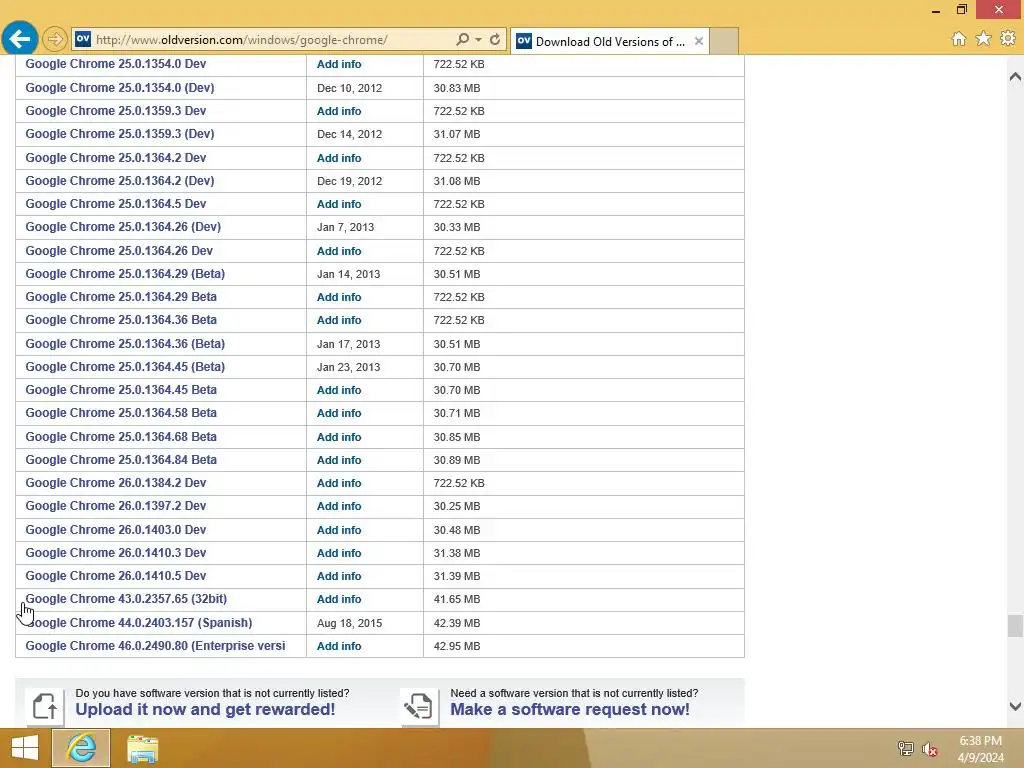
Task: Open Google Chrome 25.0.1364.2 (Dev) link
Action: pos(120,181)
